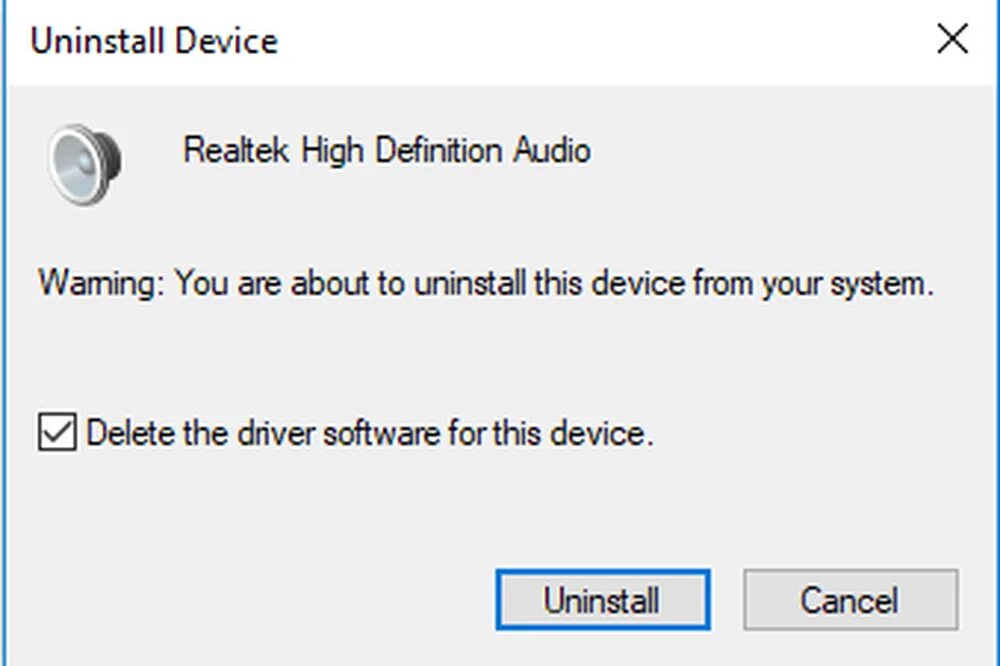1000x666 pixels.
Task: Click the Uninstall Device title text
Action: (x=154, y=41)
